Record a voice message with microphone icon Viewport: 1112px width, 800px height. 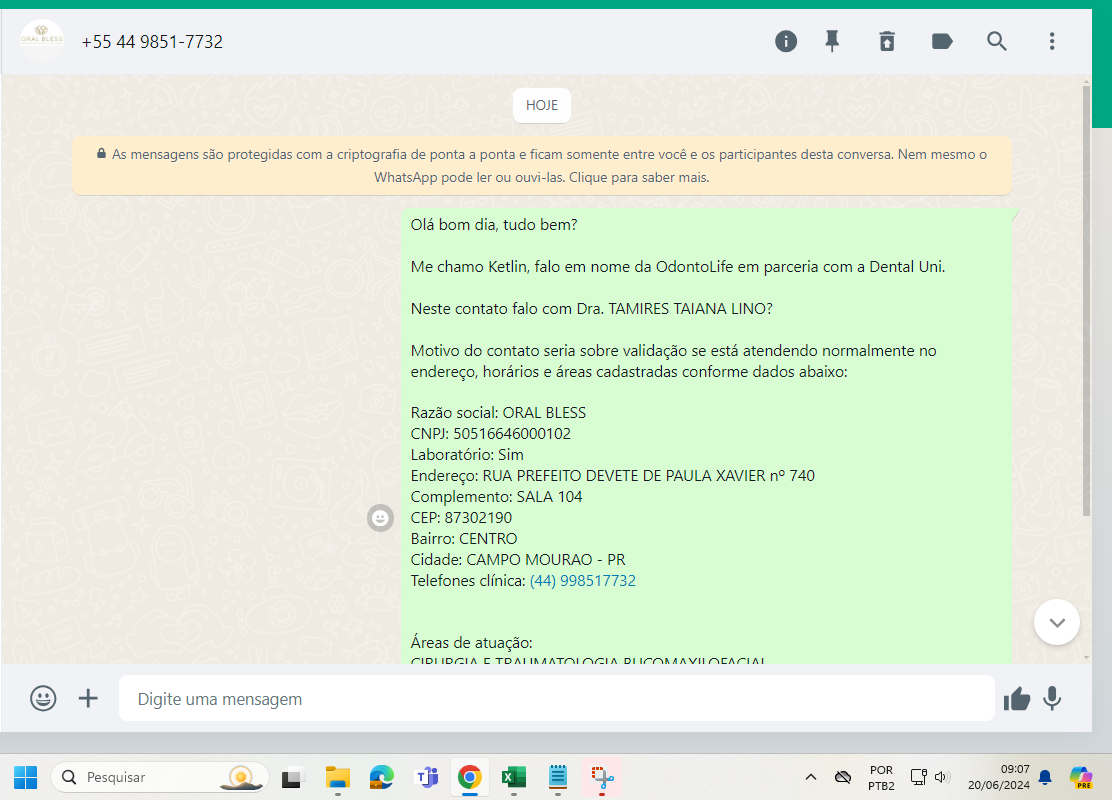pos(1052,699)
